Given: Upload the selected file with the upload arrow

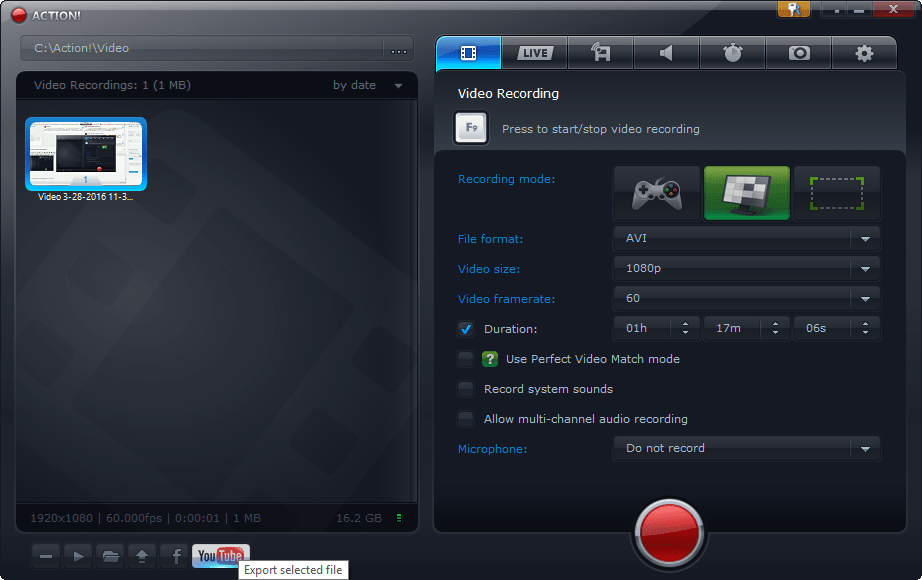Looking at the screenshot, I should coord(142,556).
